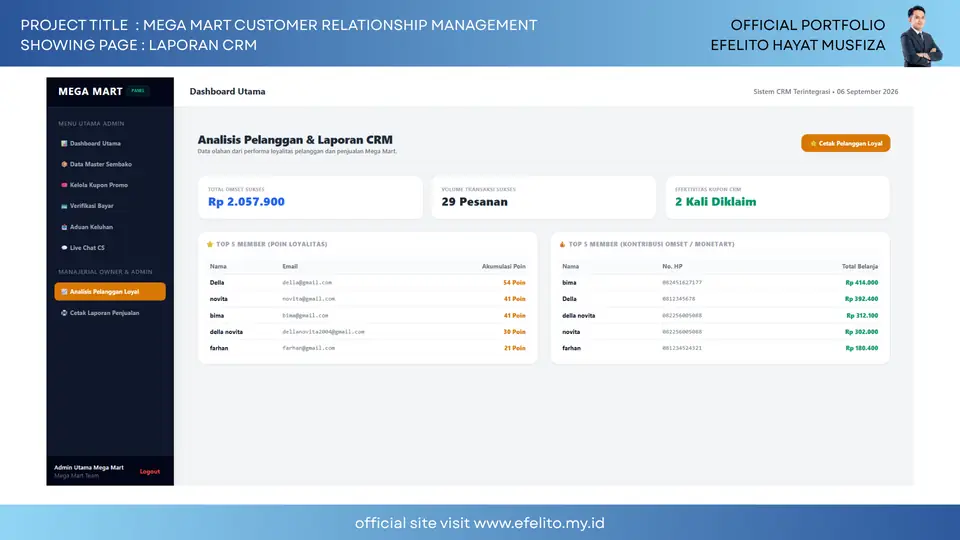Click the 54 Poin value
Image resolution: width=960 pixels, height=540 pixels.
click(514, 283)
